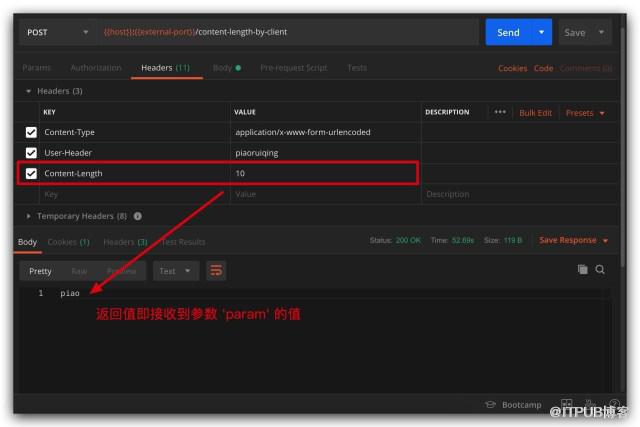Click the search response icon
This screenshot has height=427, width=640.
(x=600, y=269)
